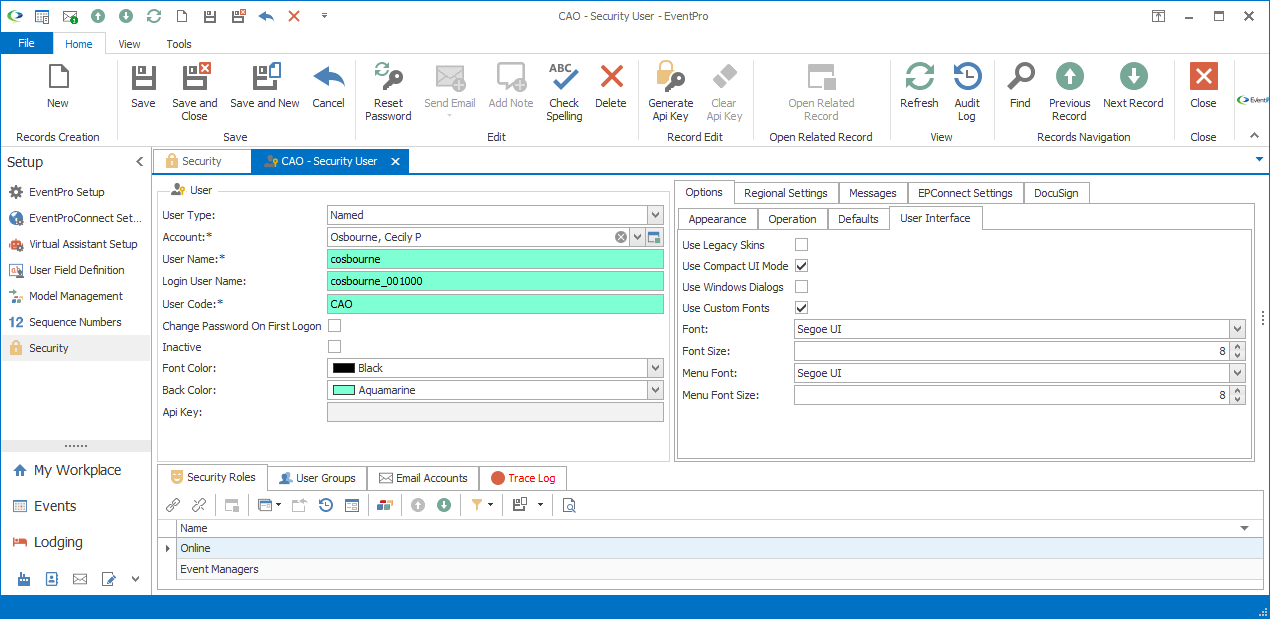Viewport: 1270px width, 619px height.
Task: Open the File menu
Action: coord(26,43)
